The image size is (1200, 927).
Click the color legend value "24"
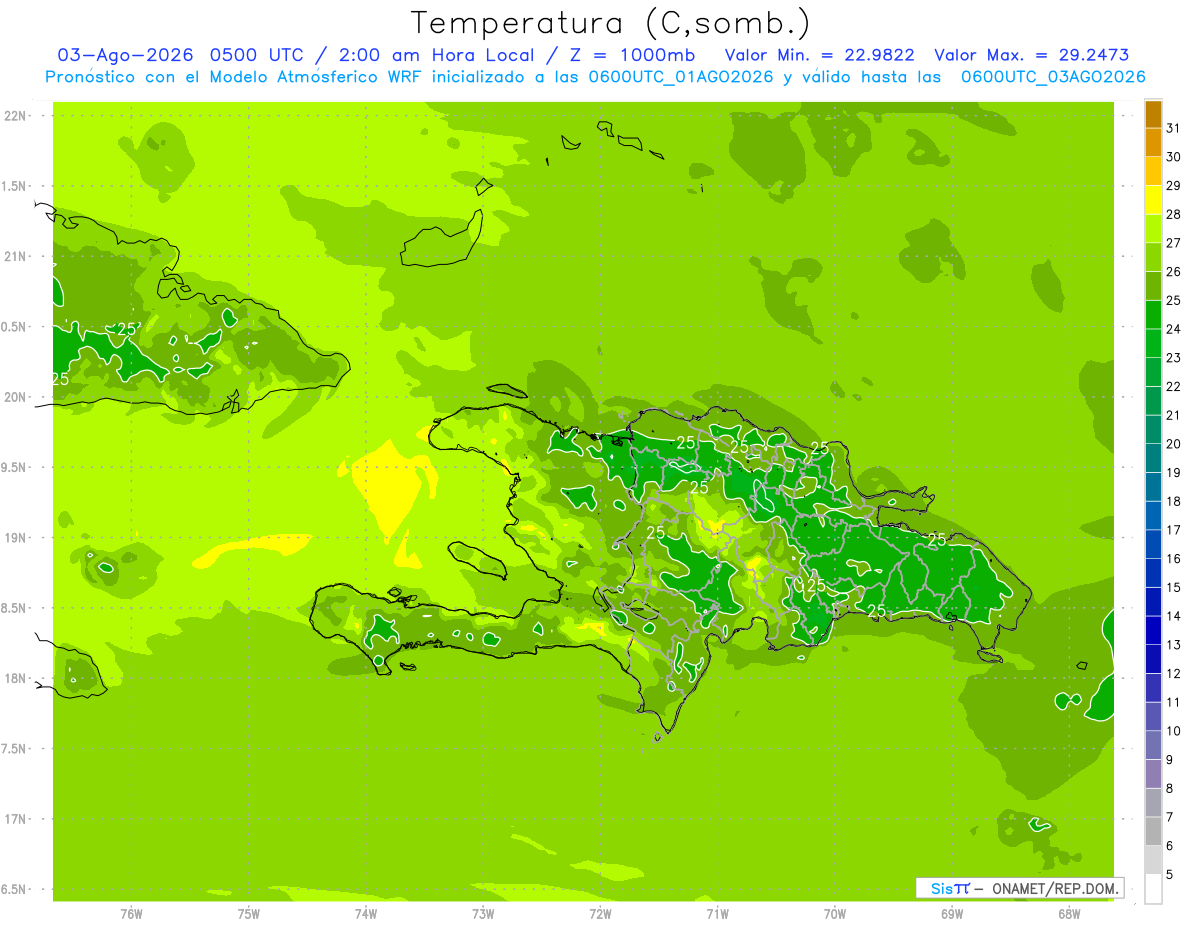click(x=1174, y=329)
